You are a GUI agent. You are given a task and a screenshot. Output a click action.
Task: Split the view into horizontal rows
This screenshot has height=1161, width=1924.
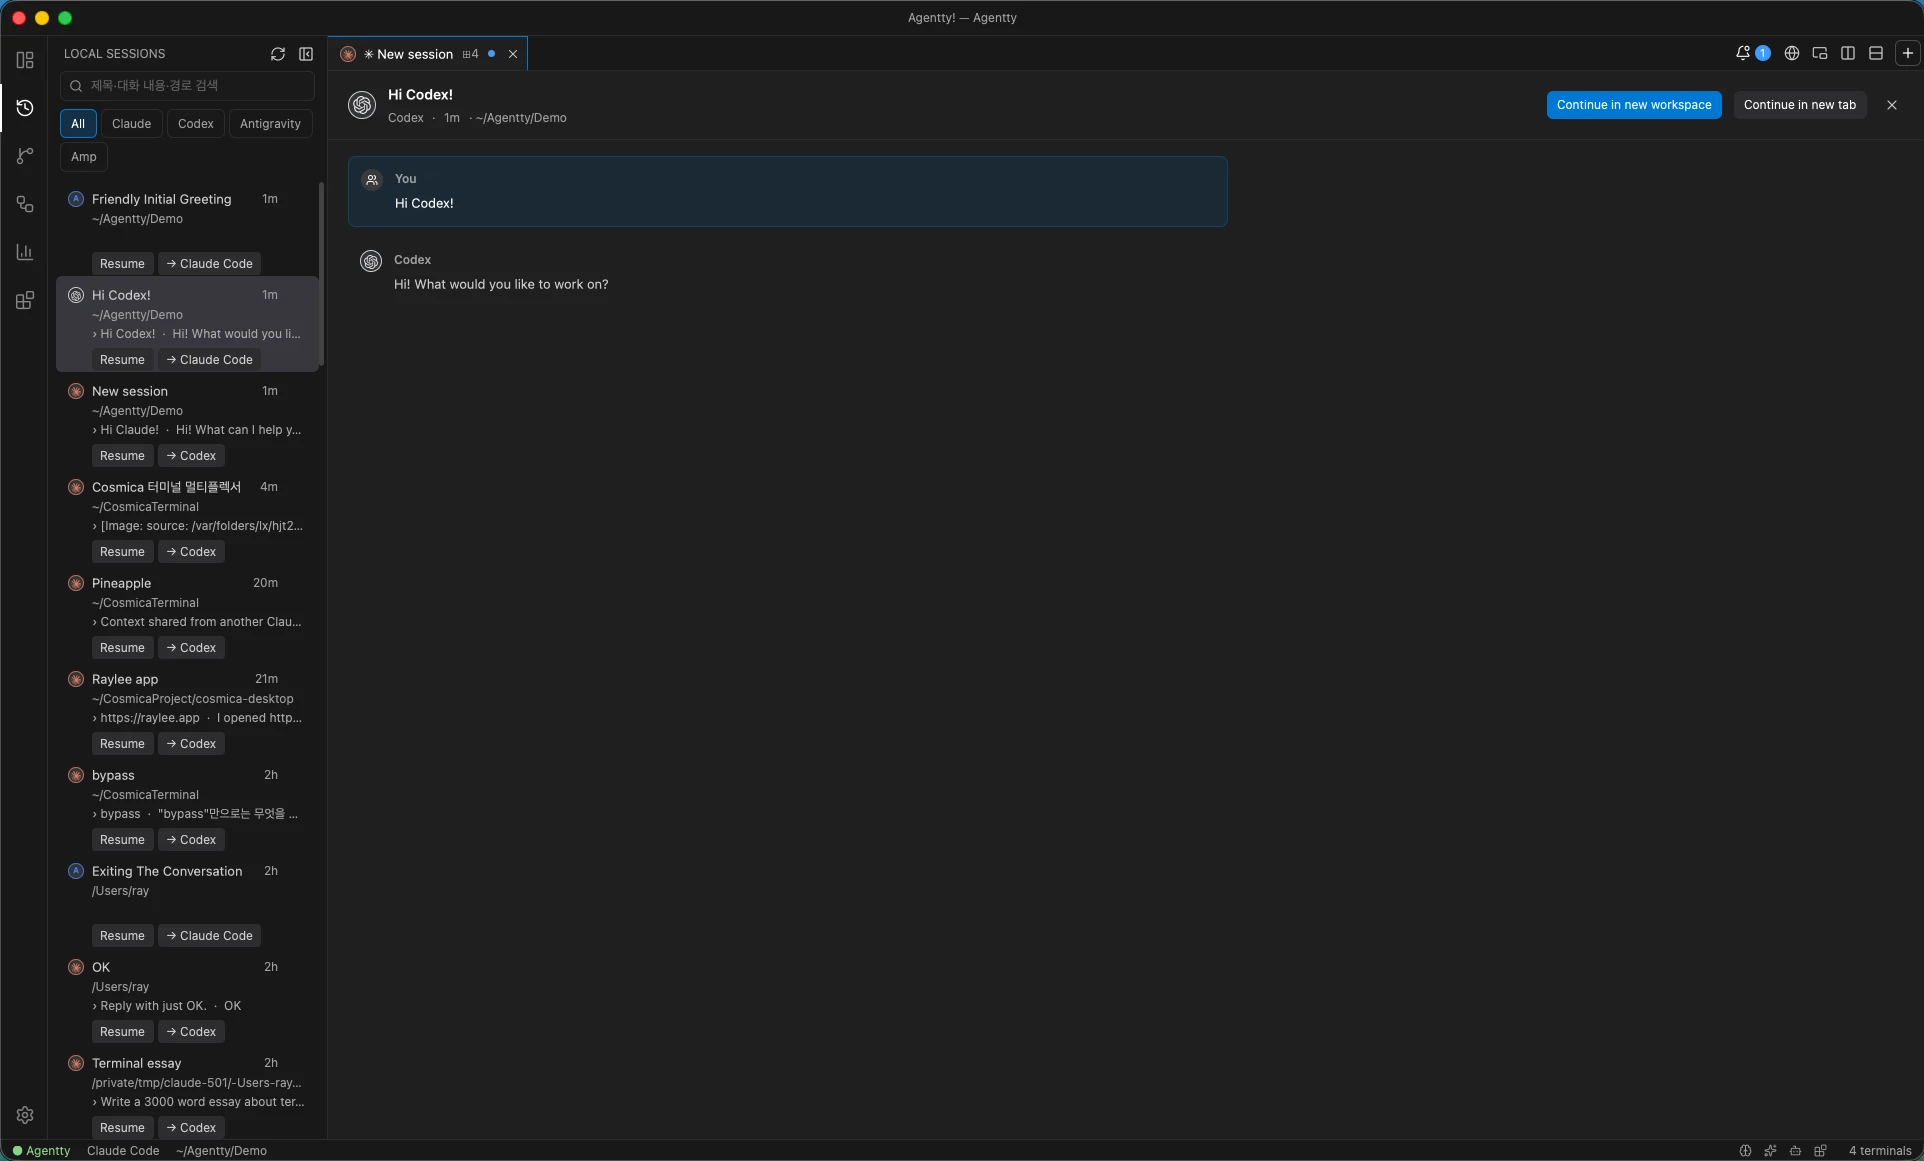click(1876, 53)
